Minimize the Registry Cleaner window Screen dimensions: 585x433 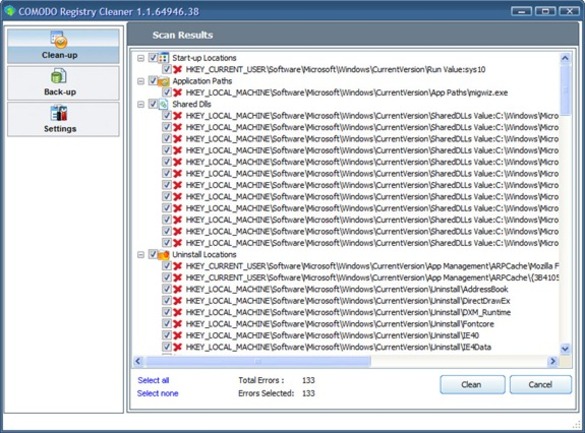click(x=522, y=11)
